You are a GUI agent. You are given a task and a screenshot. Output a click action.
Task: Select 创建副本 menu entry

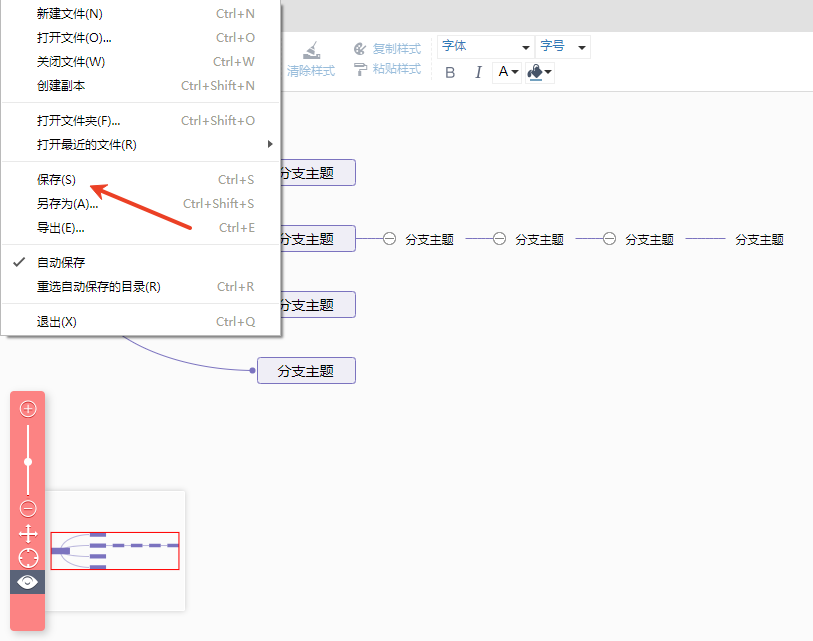click(x=141, y=86)
